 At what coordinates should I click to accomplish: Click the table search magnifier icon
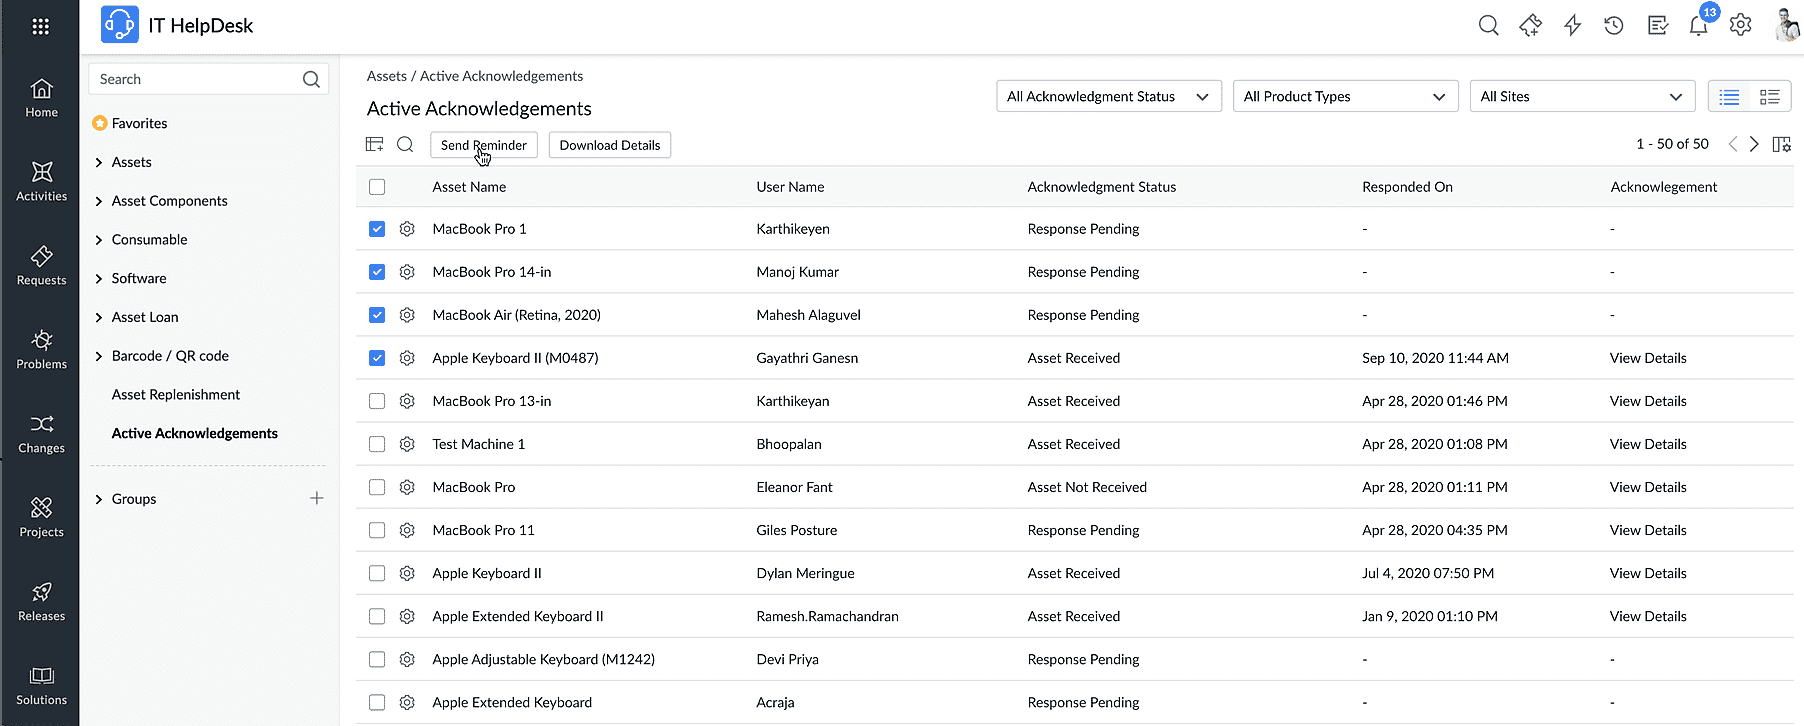tap(405, 144)
